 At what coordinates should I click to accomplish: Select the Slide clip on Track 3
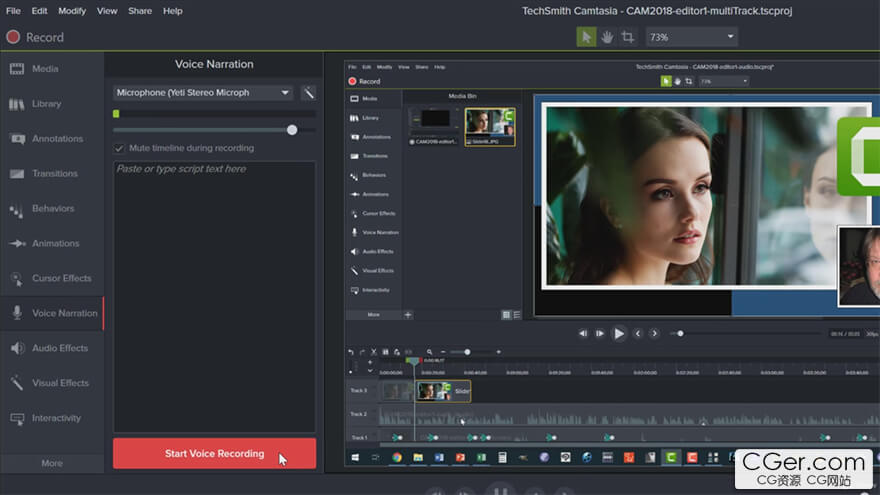(443, 391)
